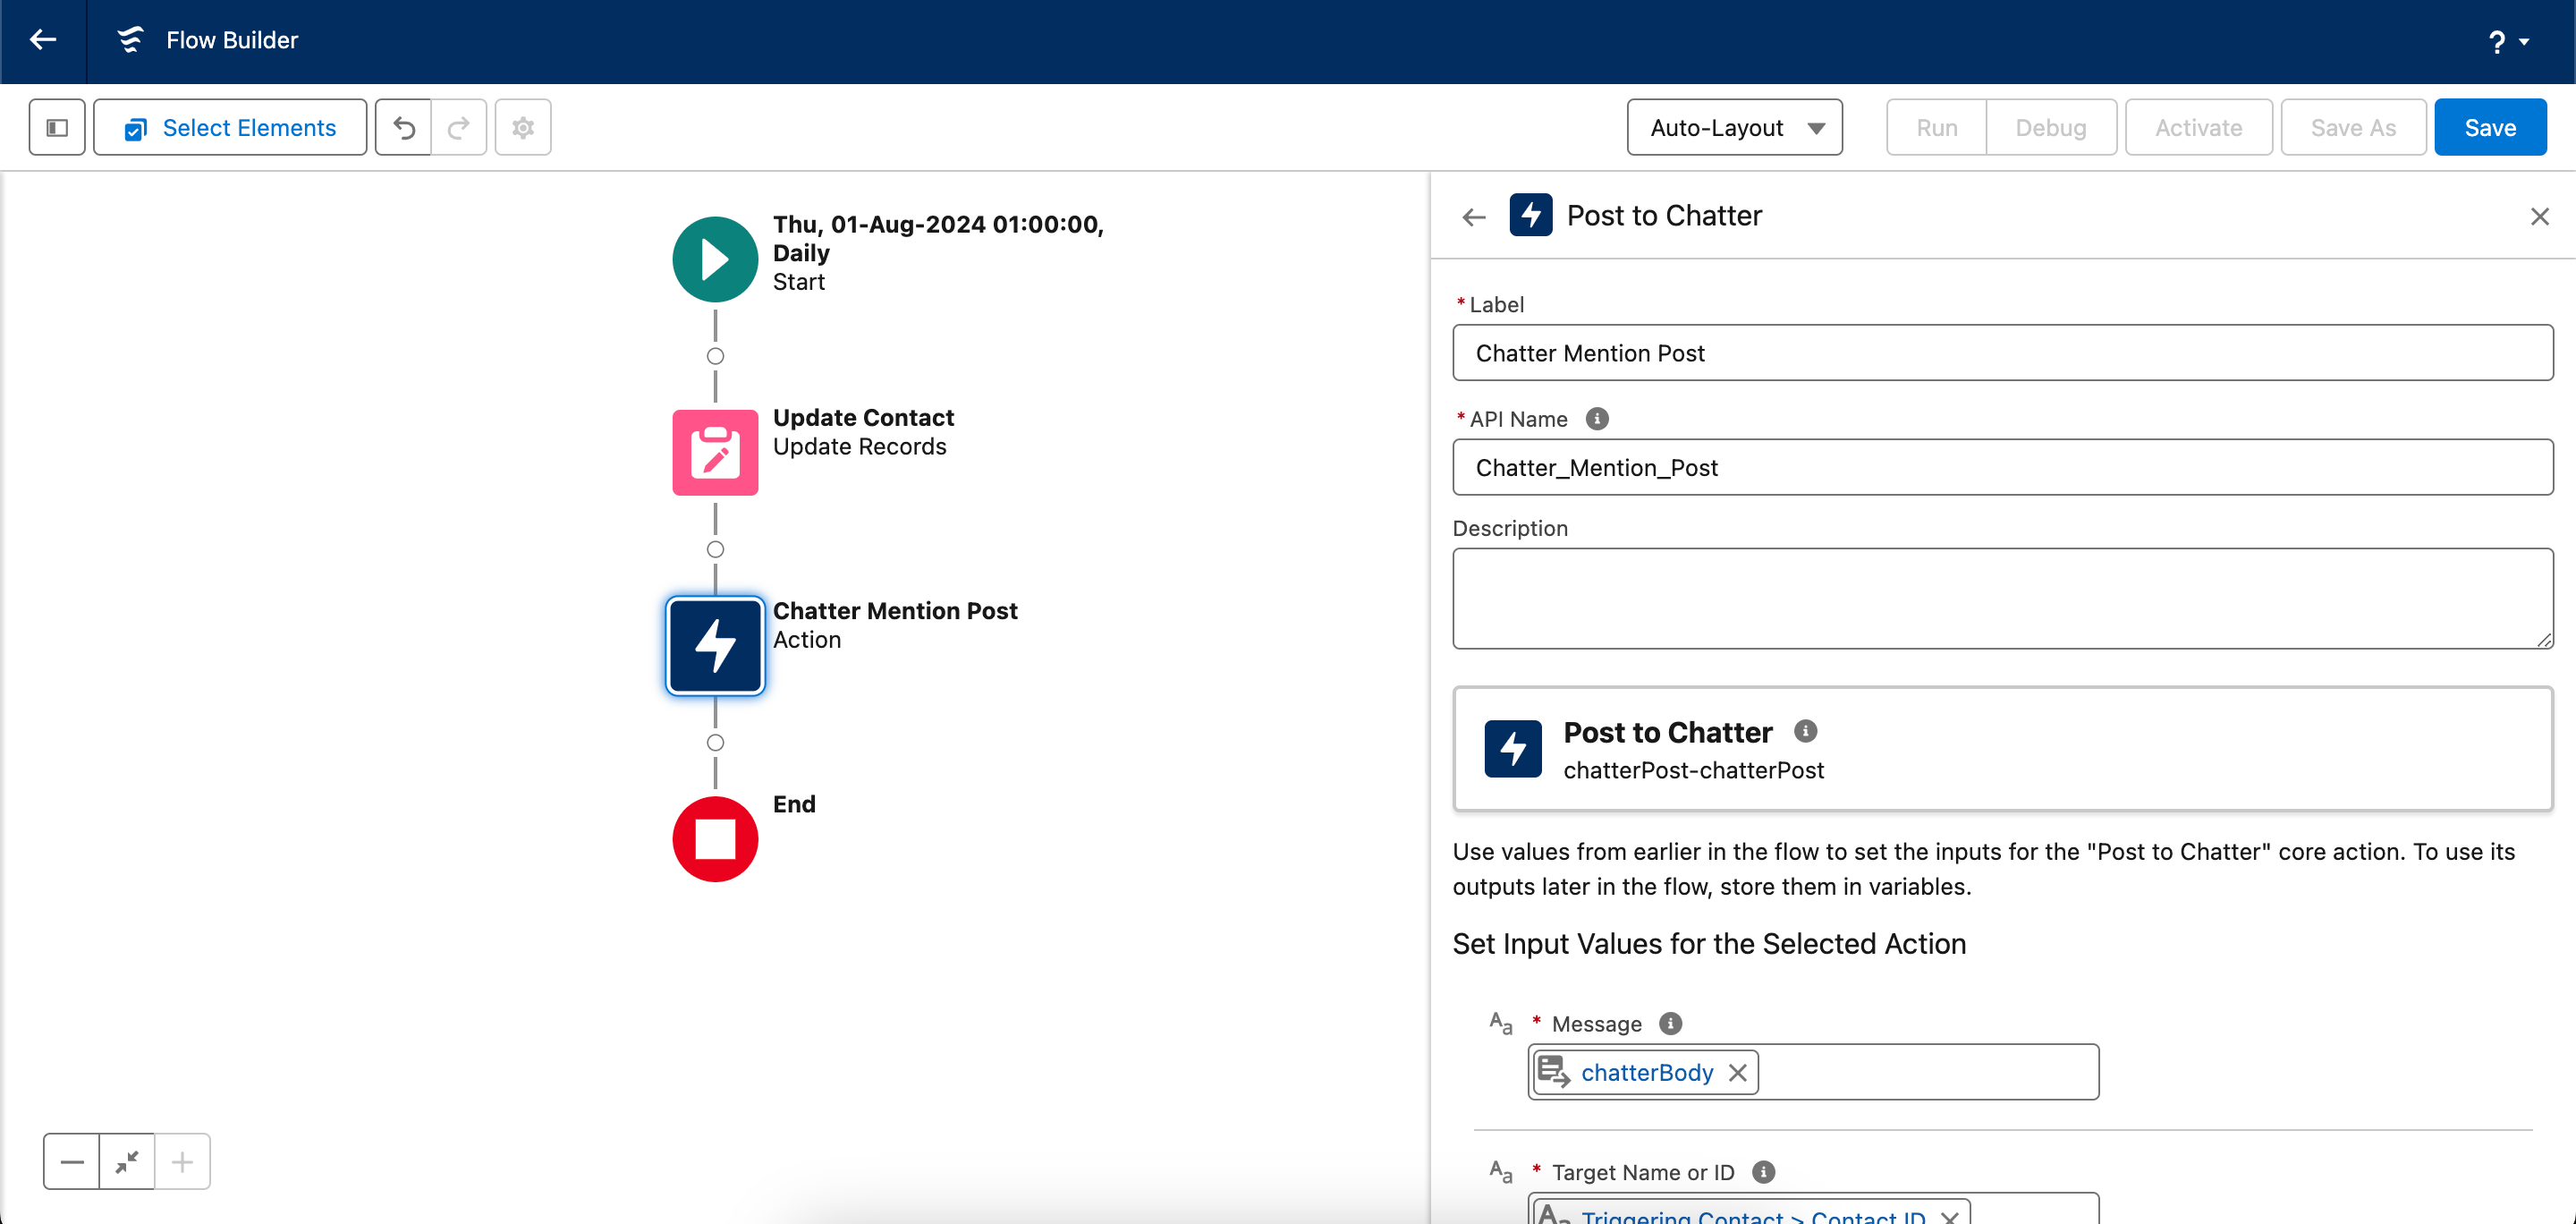Fit canvas to view with collapse icon

(x=127, y=1161)
